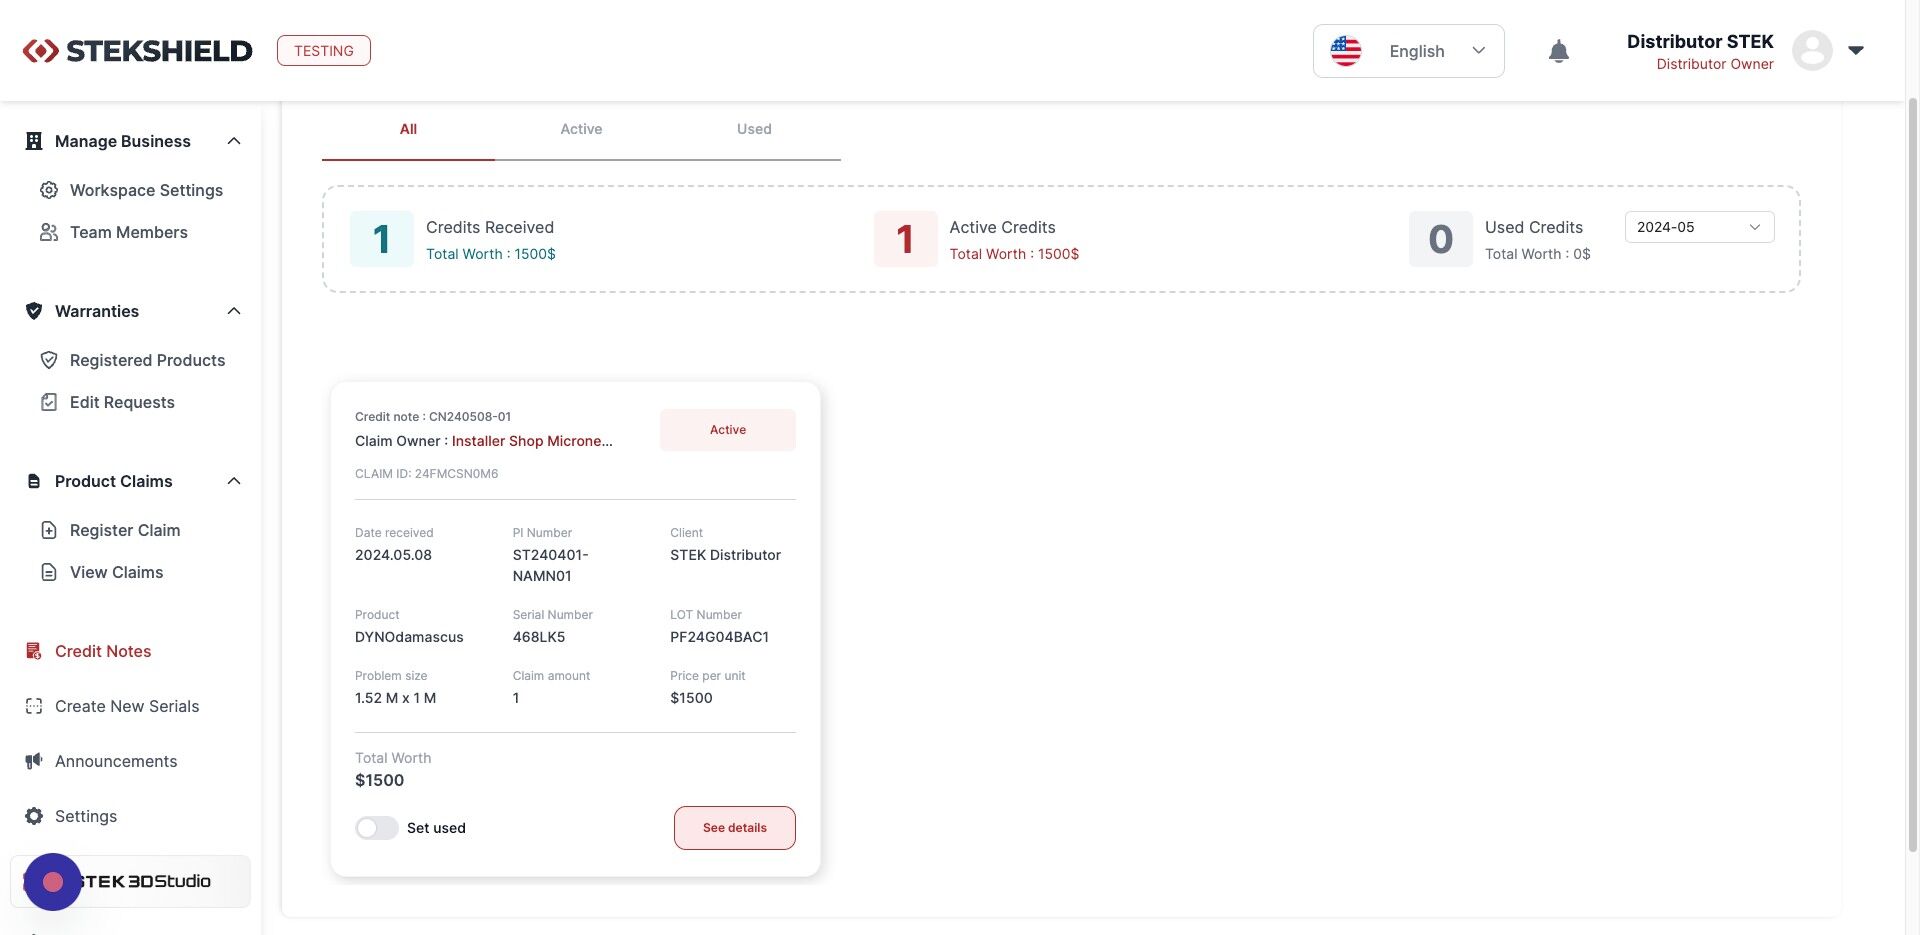Click the LOT Number PF24G04BAC1
This screenshot has width=1920, height=935.
[720, 637]
